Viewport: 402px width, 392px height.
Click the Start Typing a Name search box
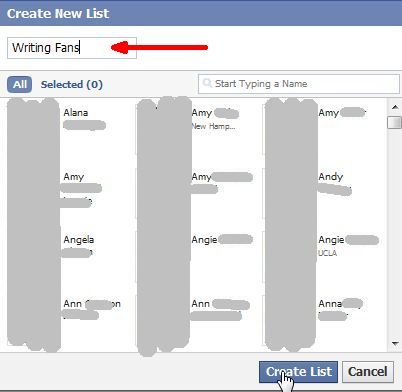pyautogui.click(x=299, y=84)
